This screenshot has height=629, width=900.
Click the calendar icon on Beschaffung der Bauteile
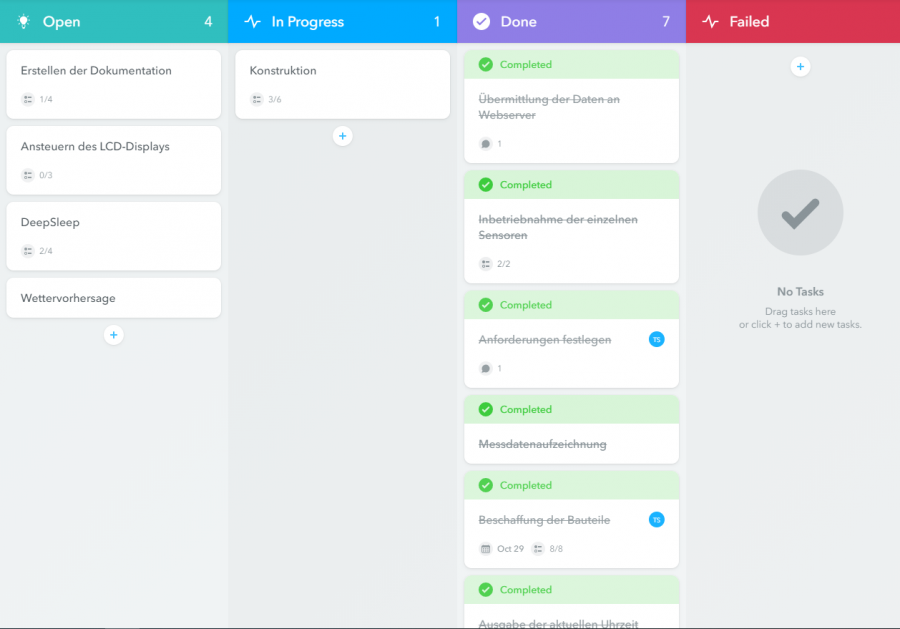[x=486, y=548]
